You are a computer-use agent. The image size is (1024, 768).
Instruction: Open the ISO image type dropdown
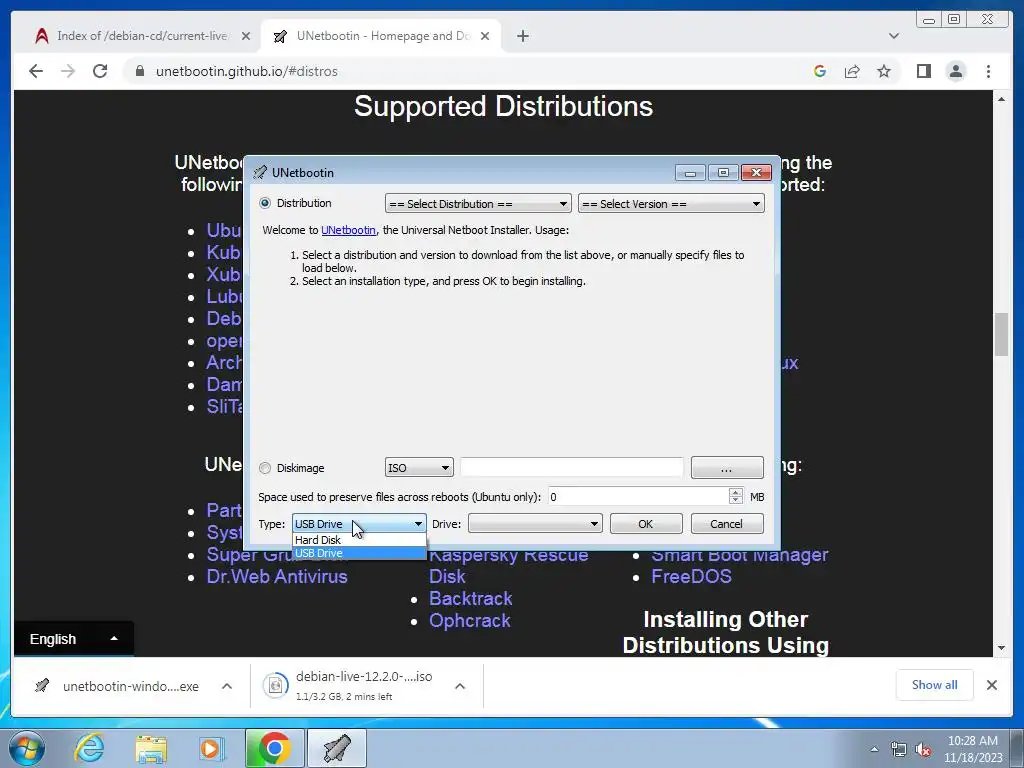coord(419,468)
